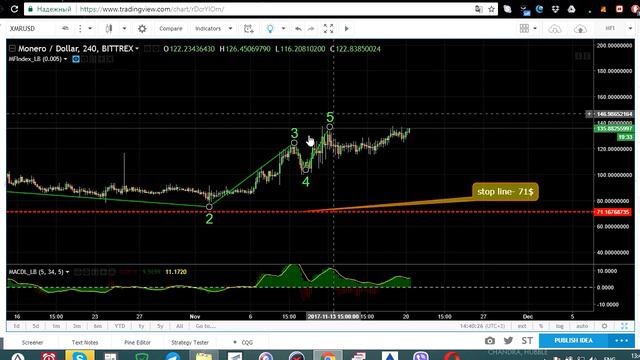Set range to 1d
Image resolution: width=640 pixels, height=360 pixels.
pos(17,326)
